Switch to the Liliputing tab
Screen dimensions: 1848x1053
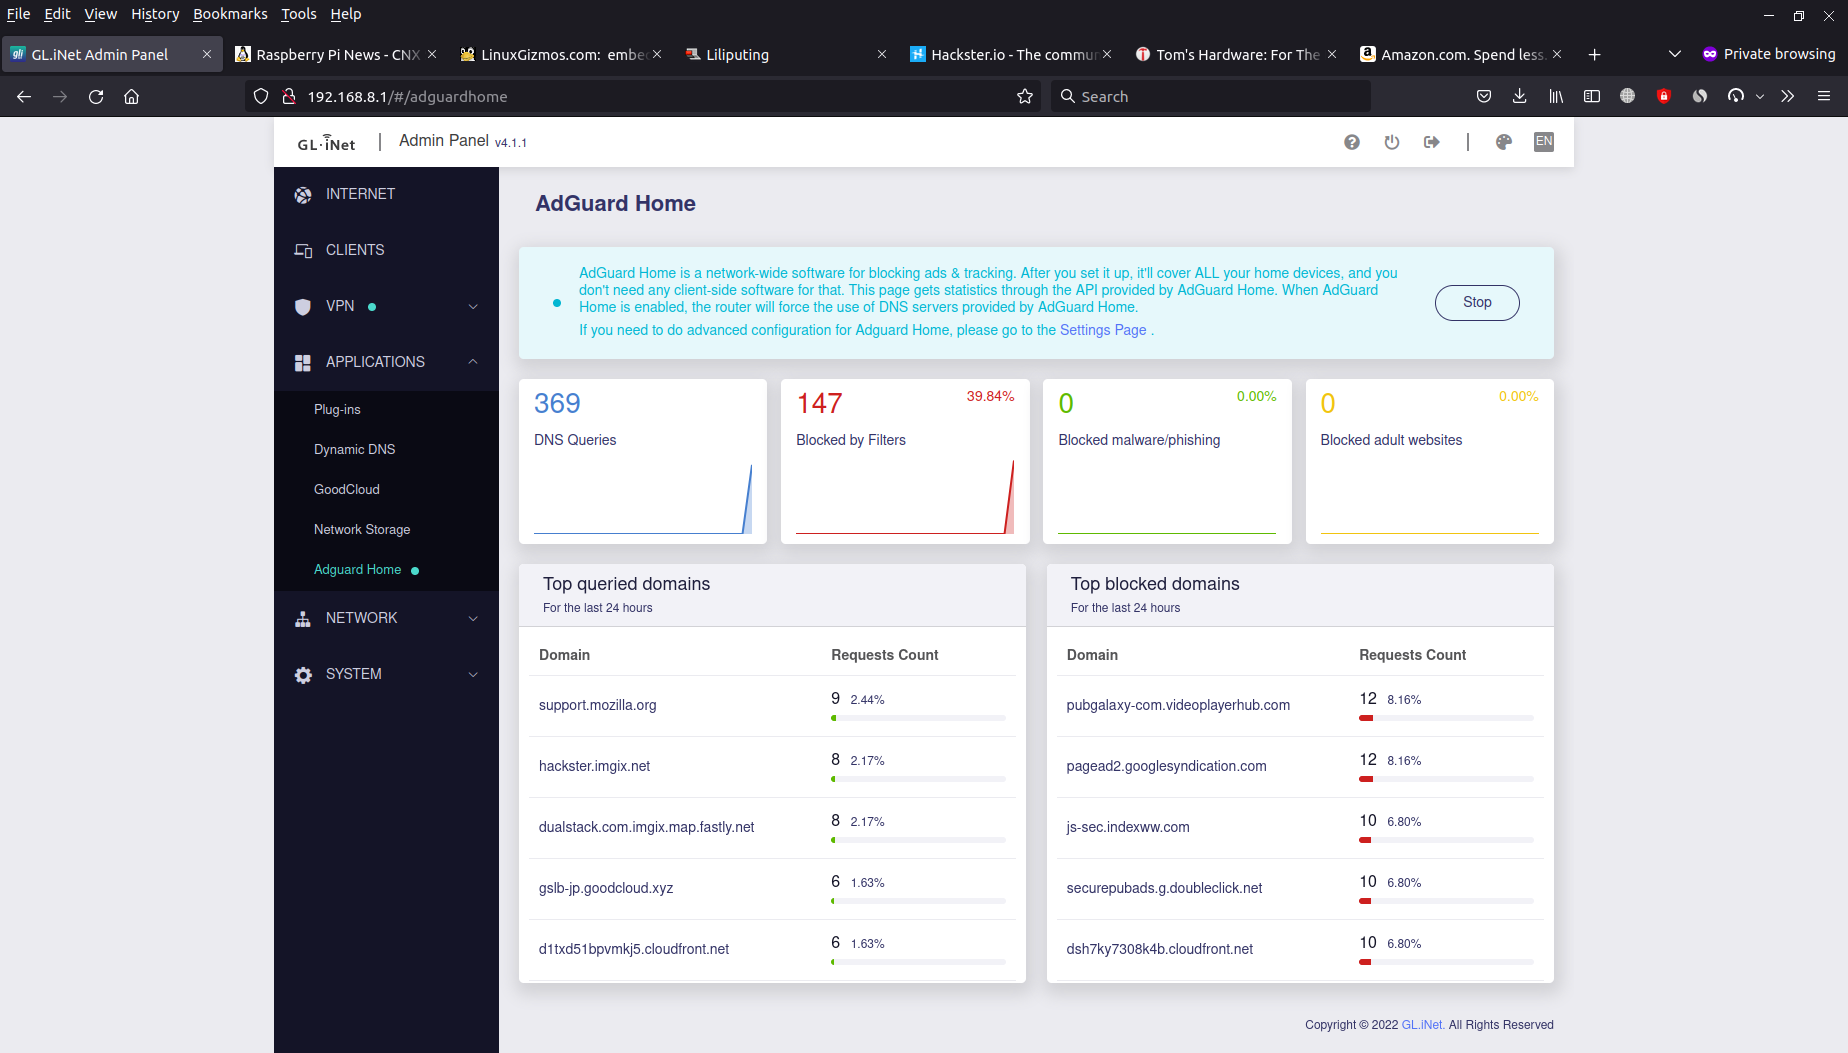pyautogui.click(x=787, y=55)
